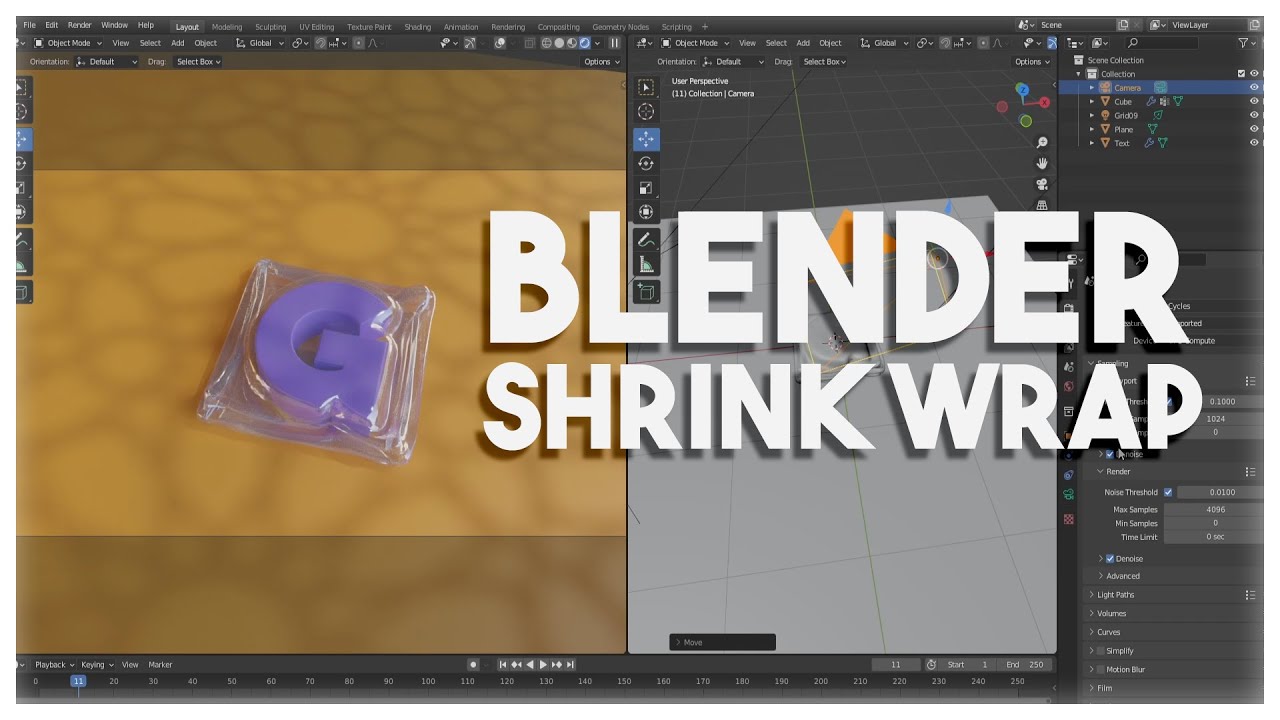Open Options dropdown in right viewport
The height and width of the screenshot is (720, 1280).
[x=1031, y=62]
